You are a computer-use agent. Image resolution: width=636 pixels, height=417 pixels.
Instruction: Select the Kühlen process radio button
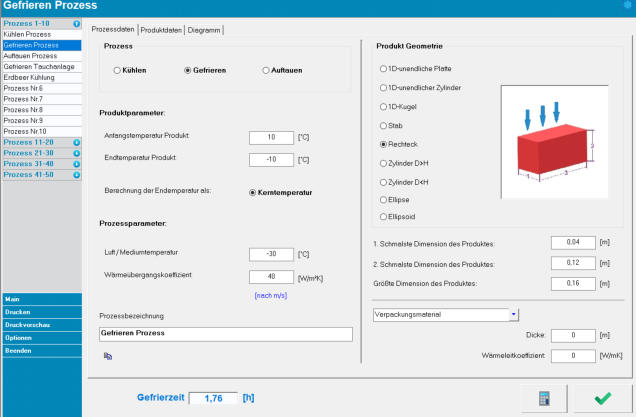(x=118, y=70)
